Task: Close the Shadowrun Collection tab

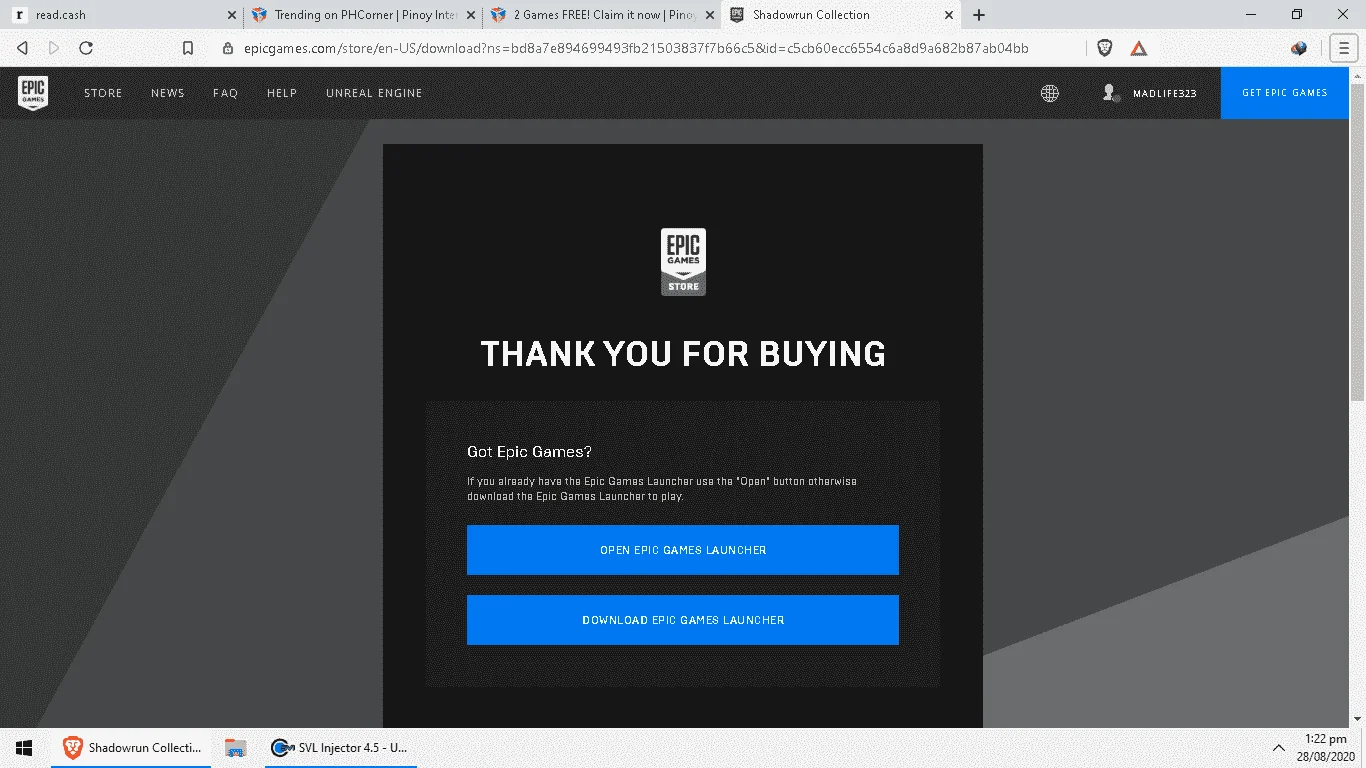Action: [950, 15]
